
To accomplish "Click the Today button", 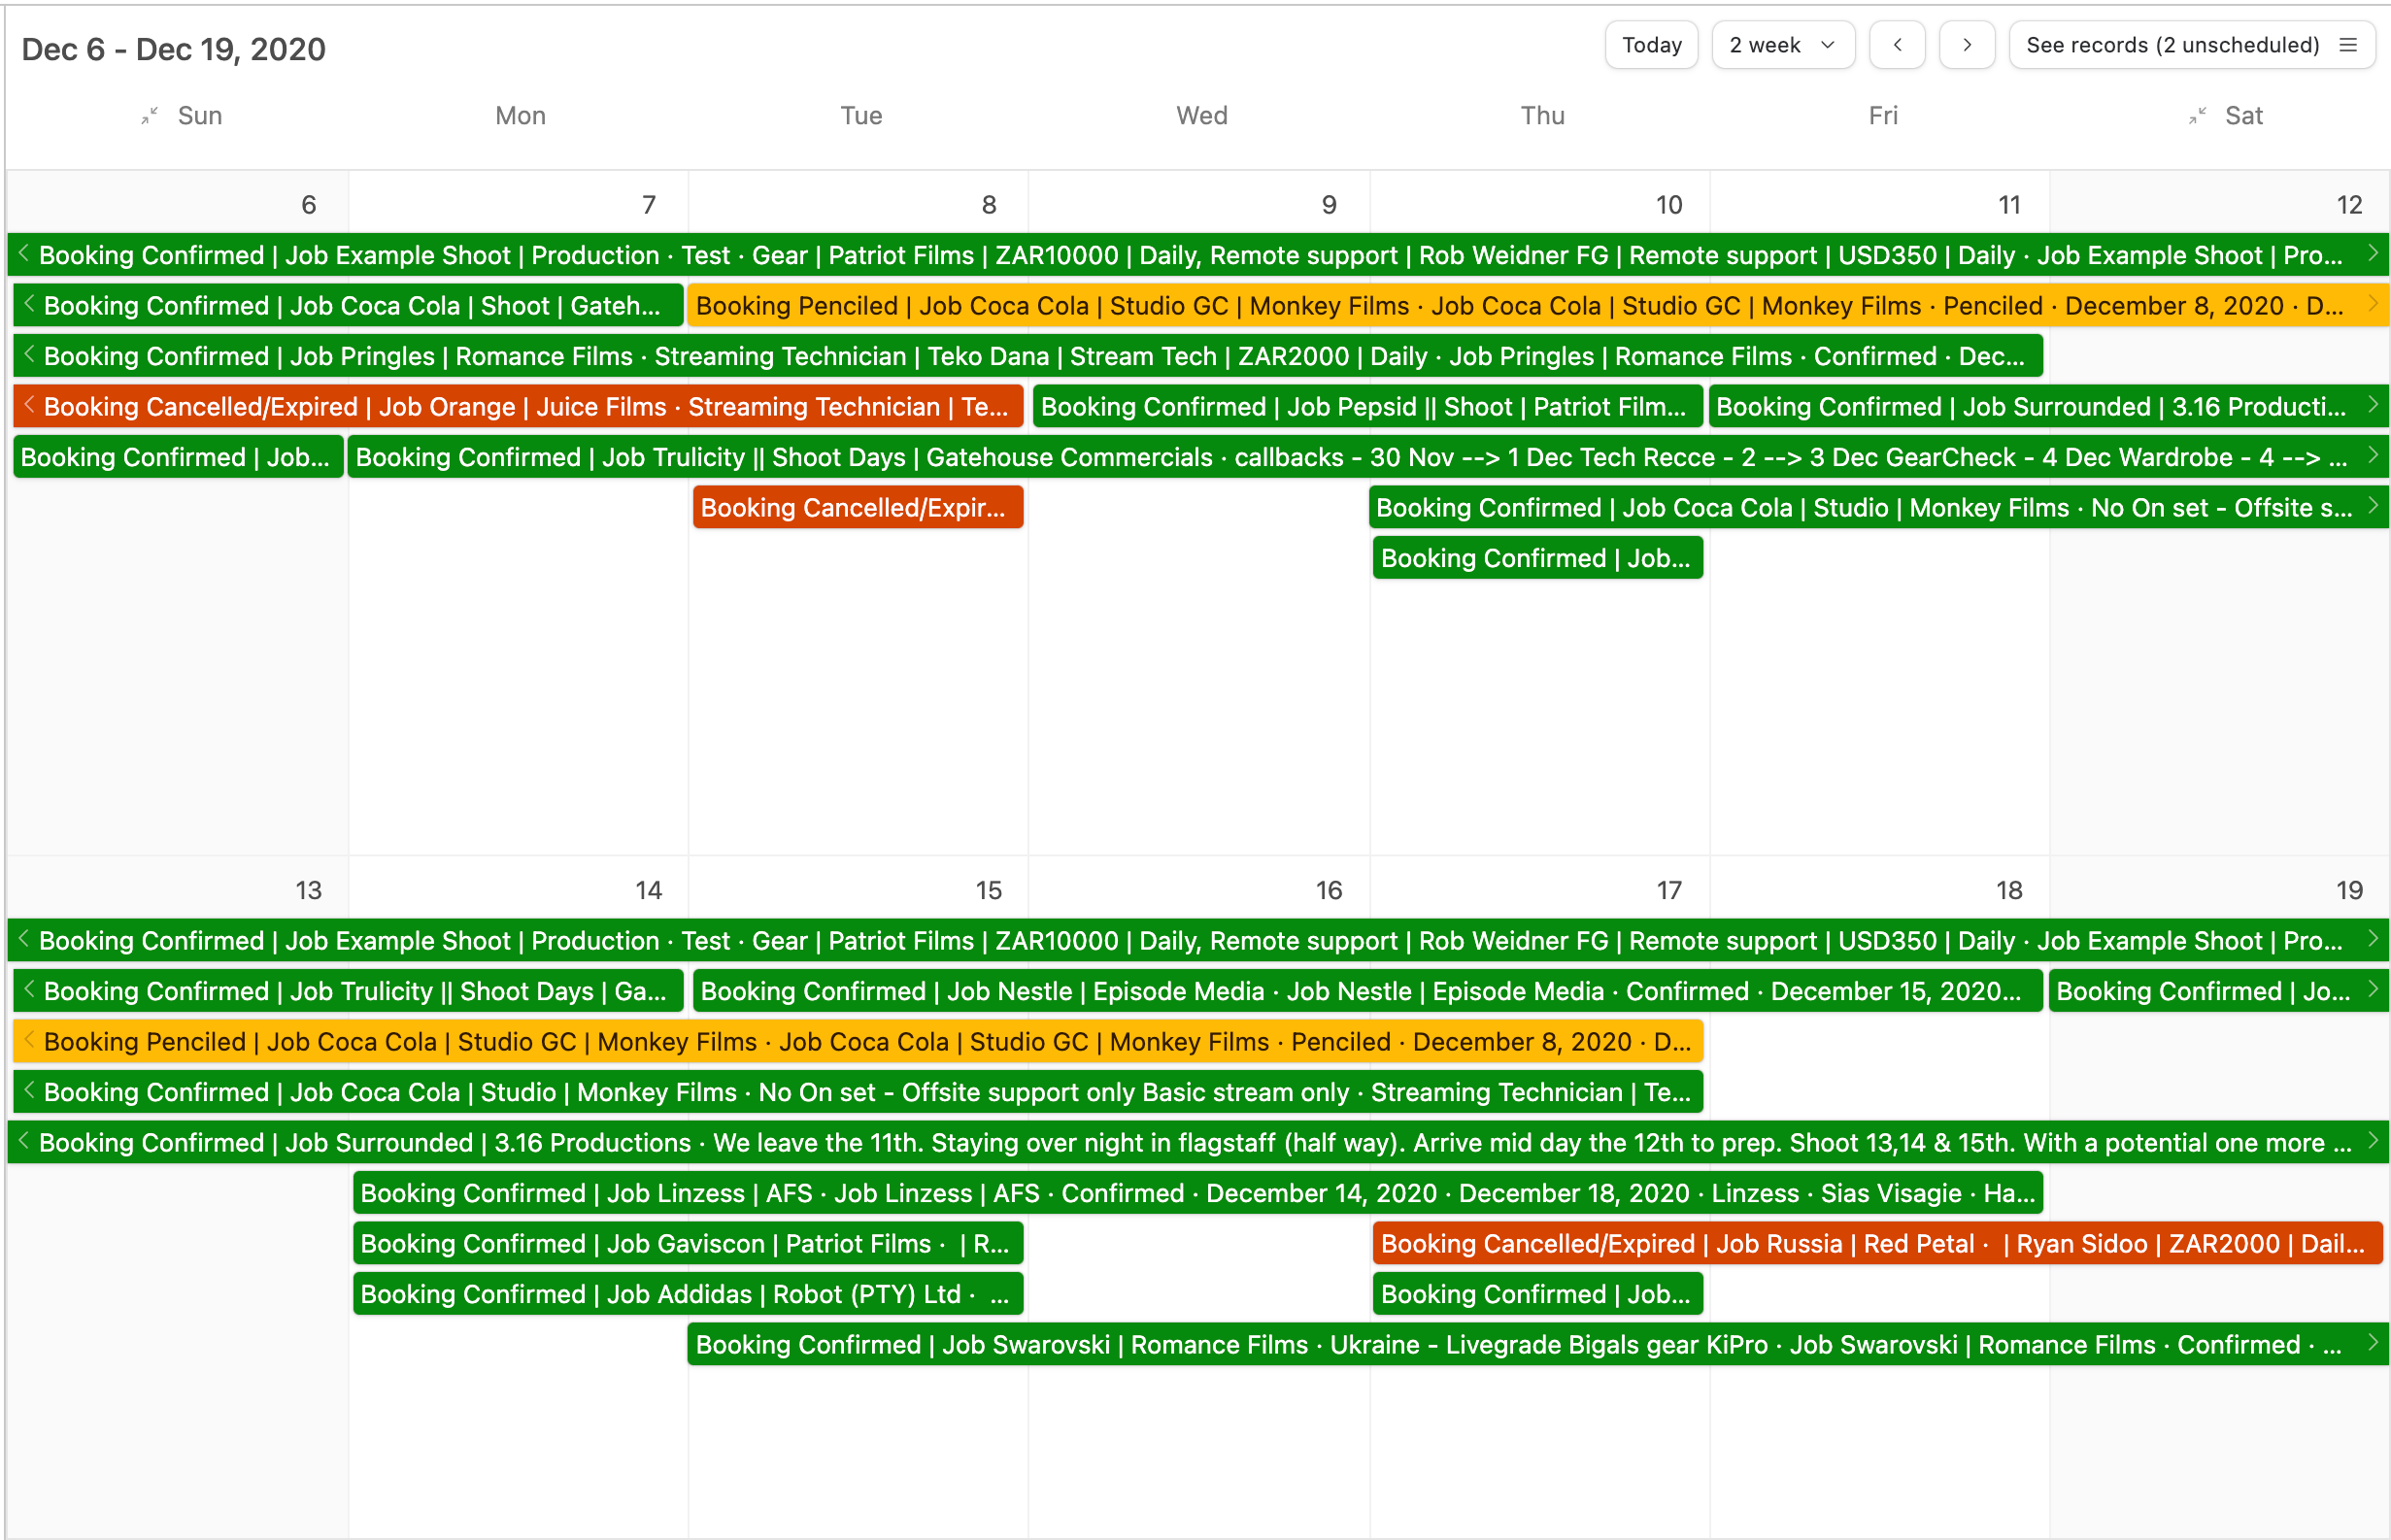I will [1651, 45].
